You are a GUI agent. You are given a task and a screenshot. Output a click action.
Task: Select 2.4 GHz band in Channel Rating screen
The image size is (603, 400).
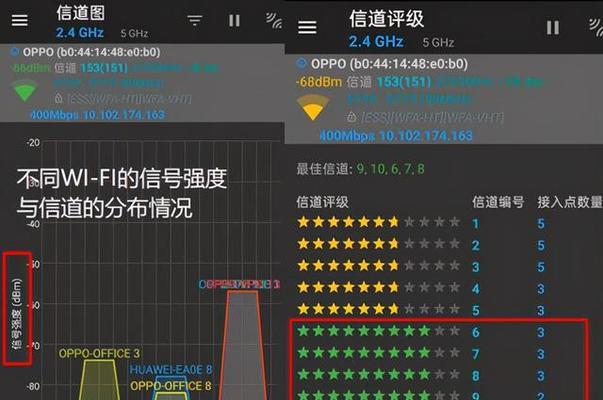pyautogui.click(x=376, y=41)
